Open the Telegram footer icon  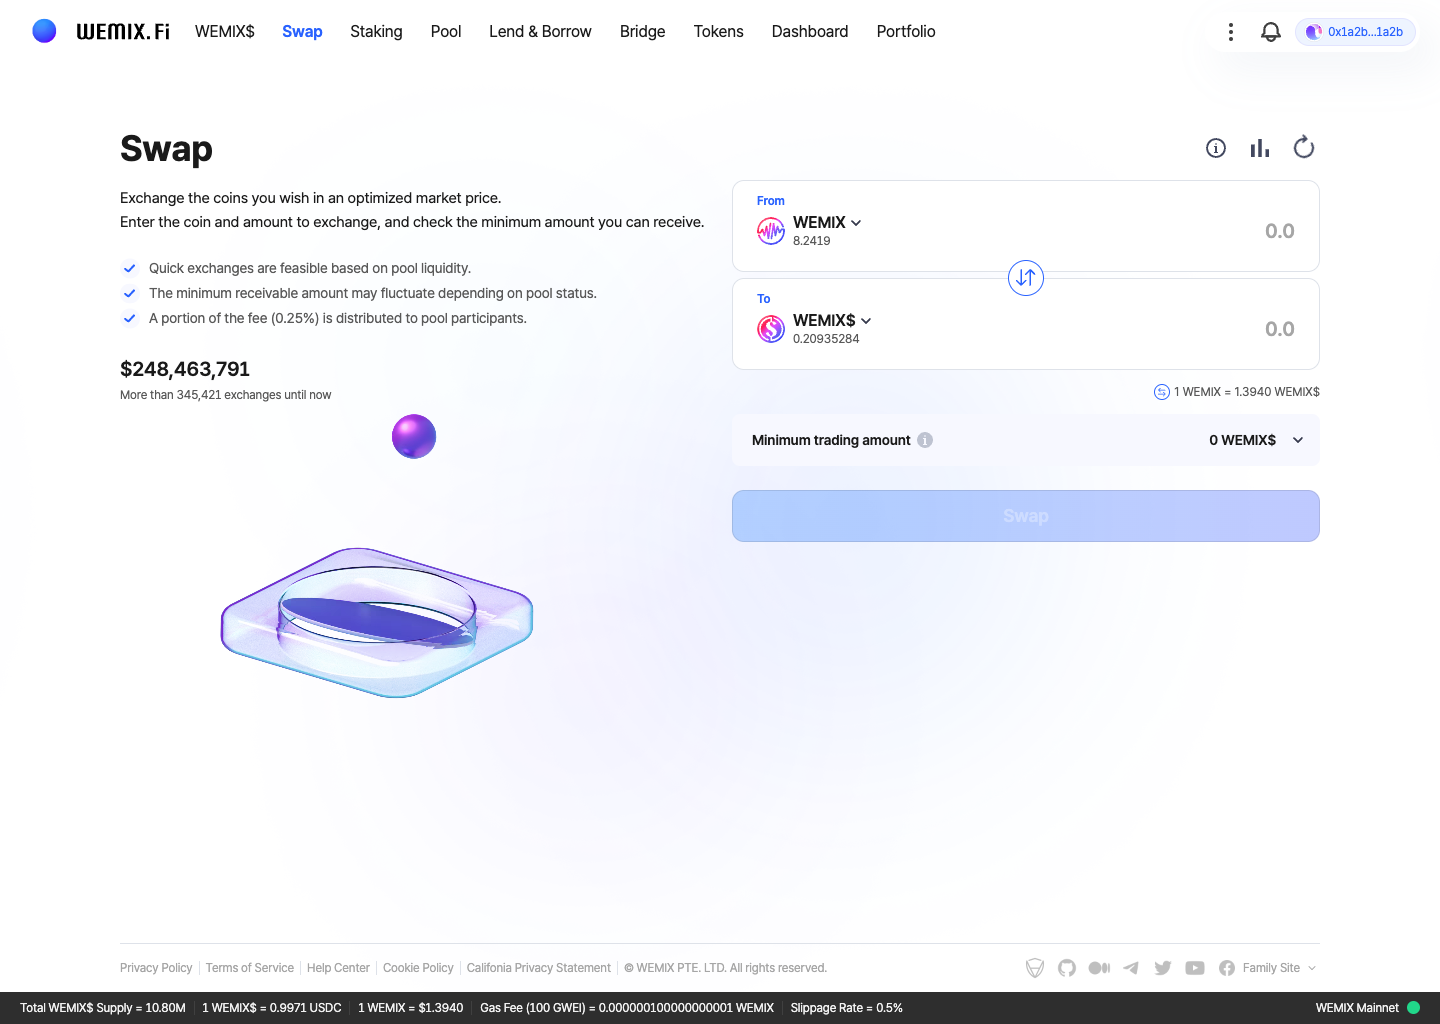[1131, 968]
